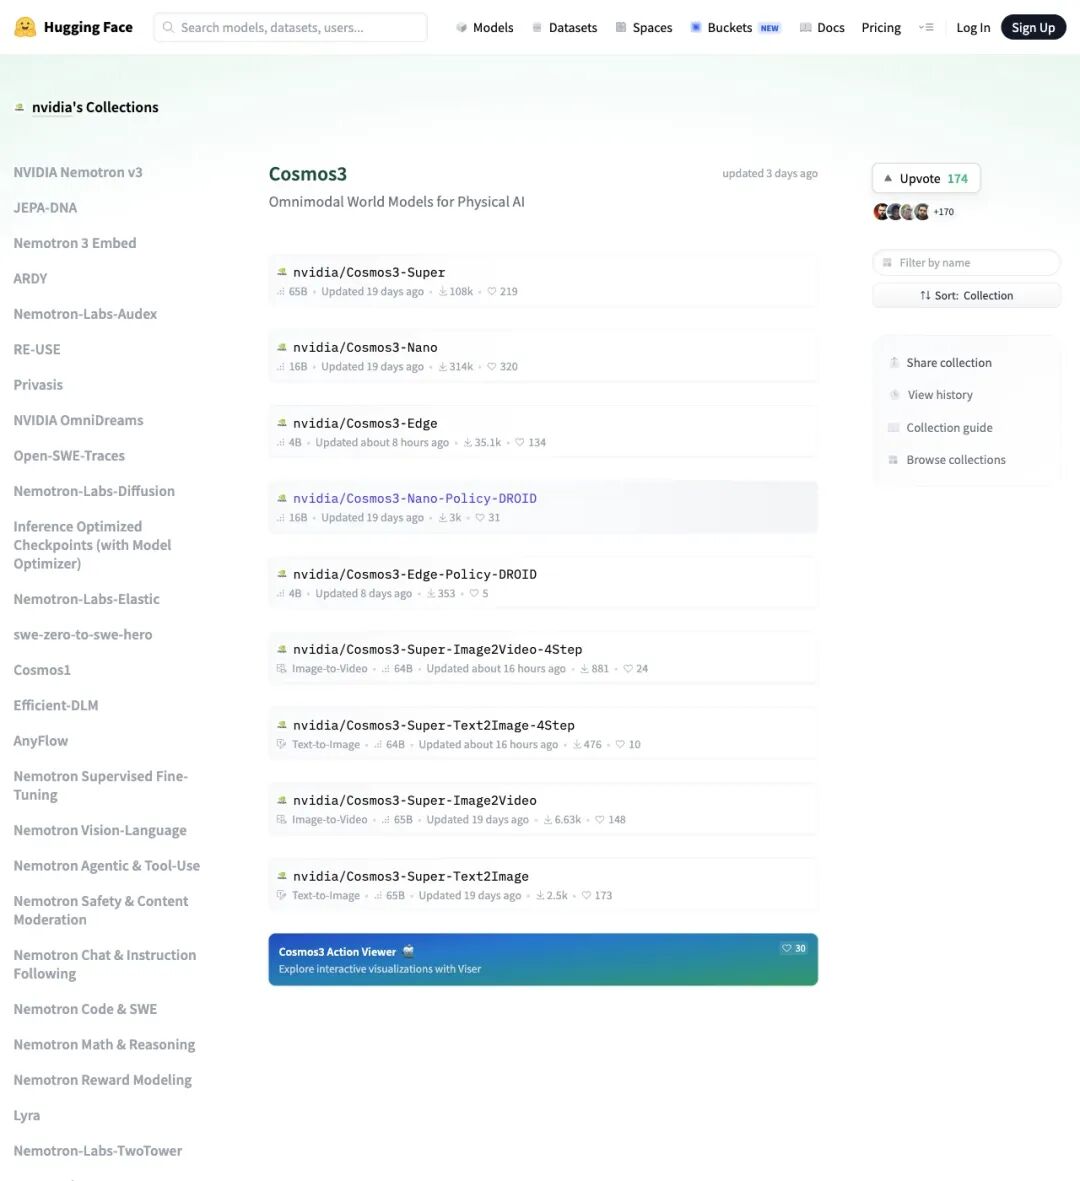Click the Hugging Face logo emoji
Viewport: 1080px width, 1181px height.
point(25,27)
